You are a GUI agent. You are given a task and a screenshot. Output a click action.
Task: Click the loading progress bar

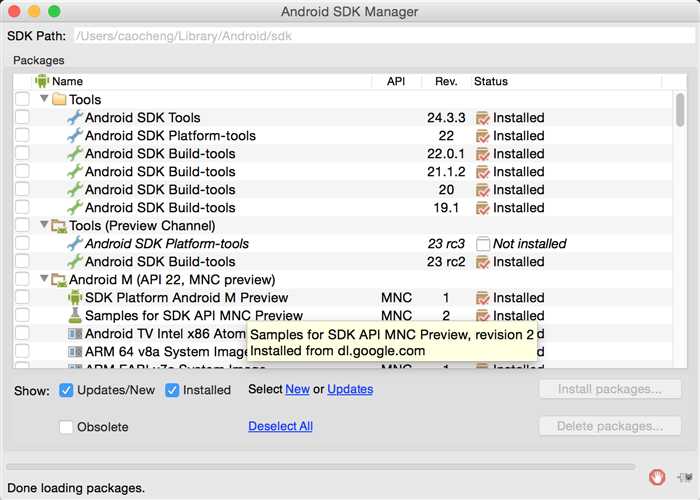(321, 467)
